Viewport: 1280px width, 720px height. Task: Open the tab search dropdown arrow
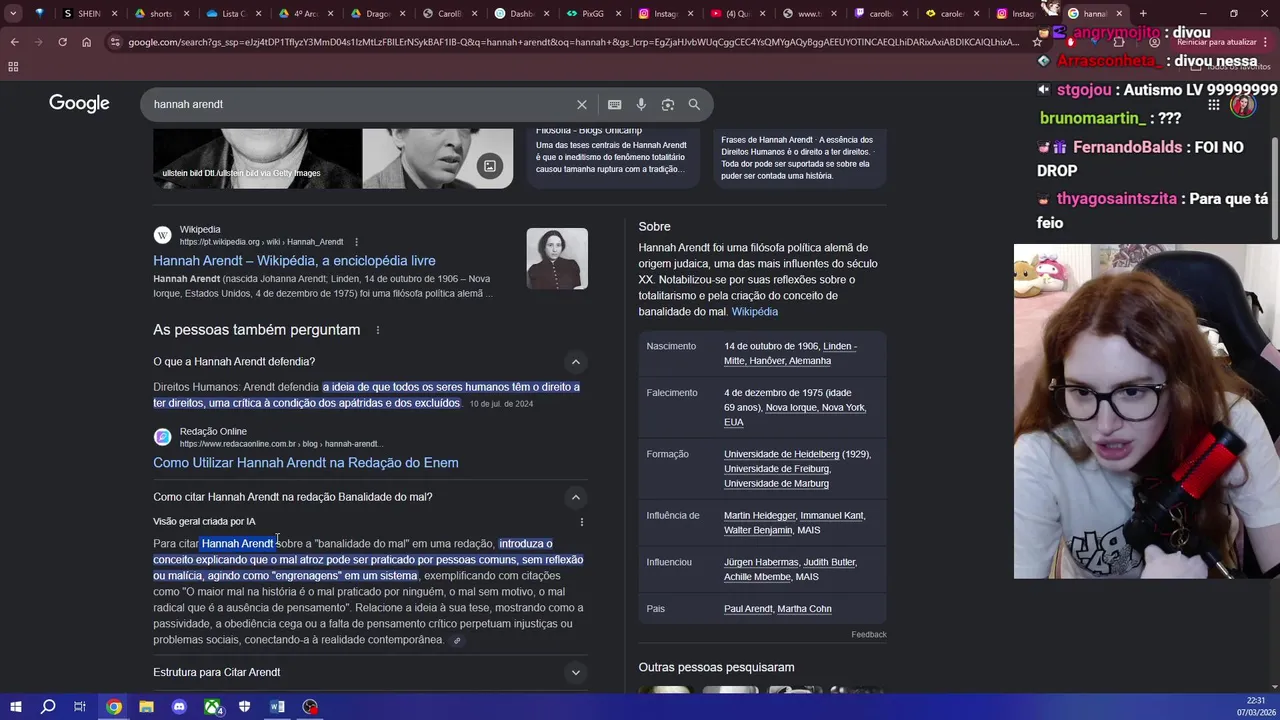click(x=13, y=13)
